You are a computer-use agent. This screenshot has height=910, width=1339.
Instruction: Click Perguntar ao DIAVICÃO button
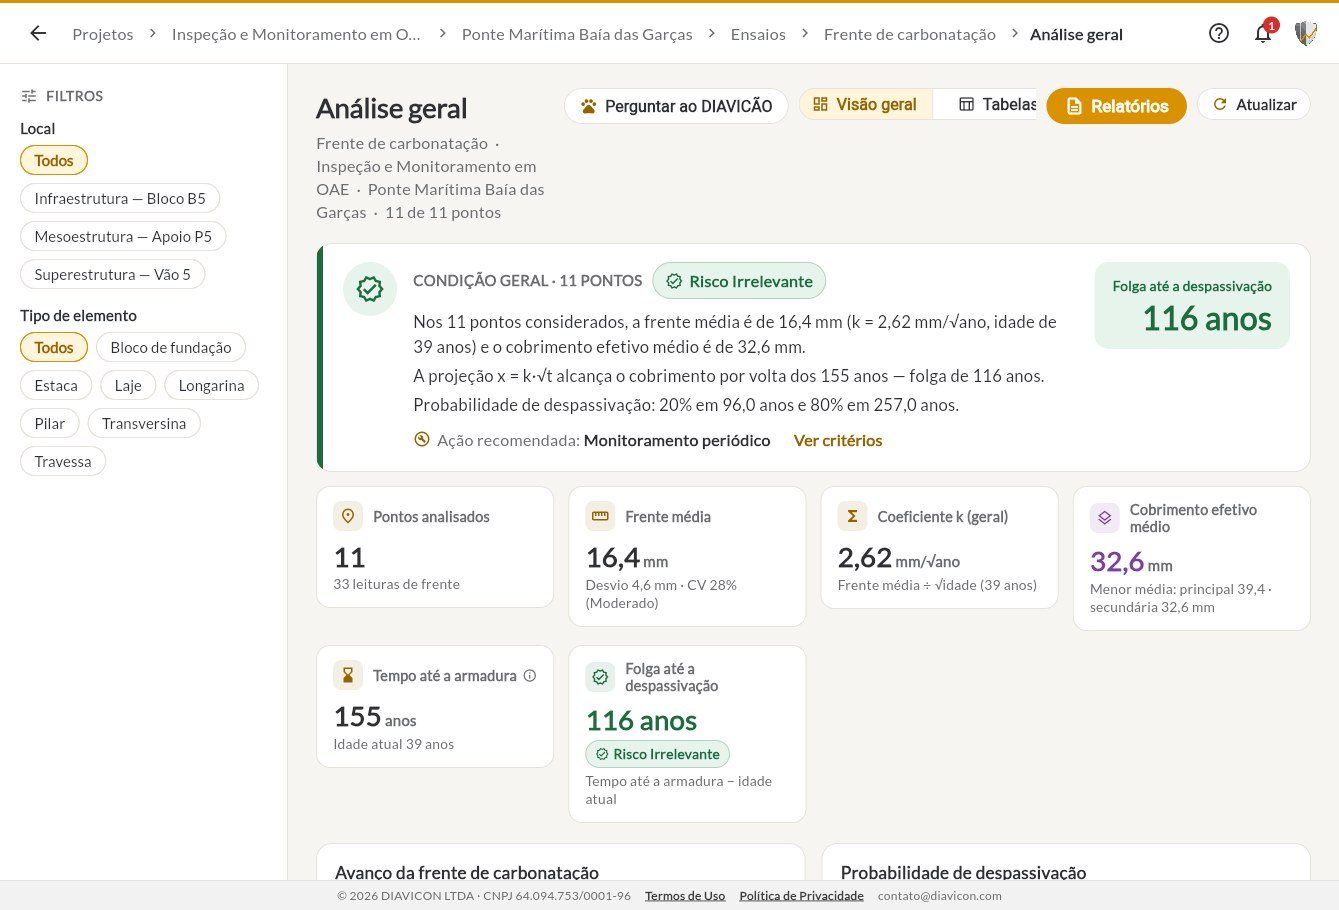click(676, 105)
